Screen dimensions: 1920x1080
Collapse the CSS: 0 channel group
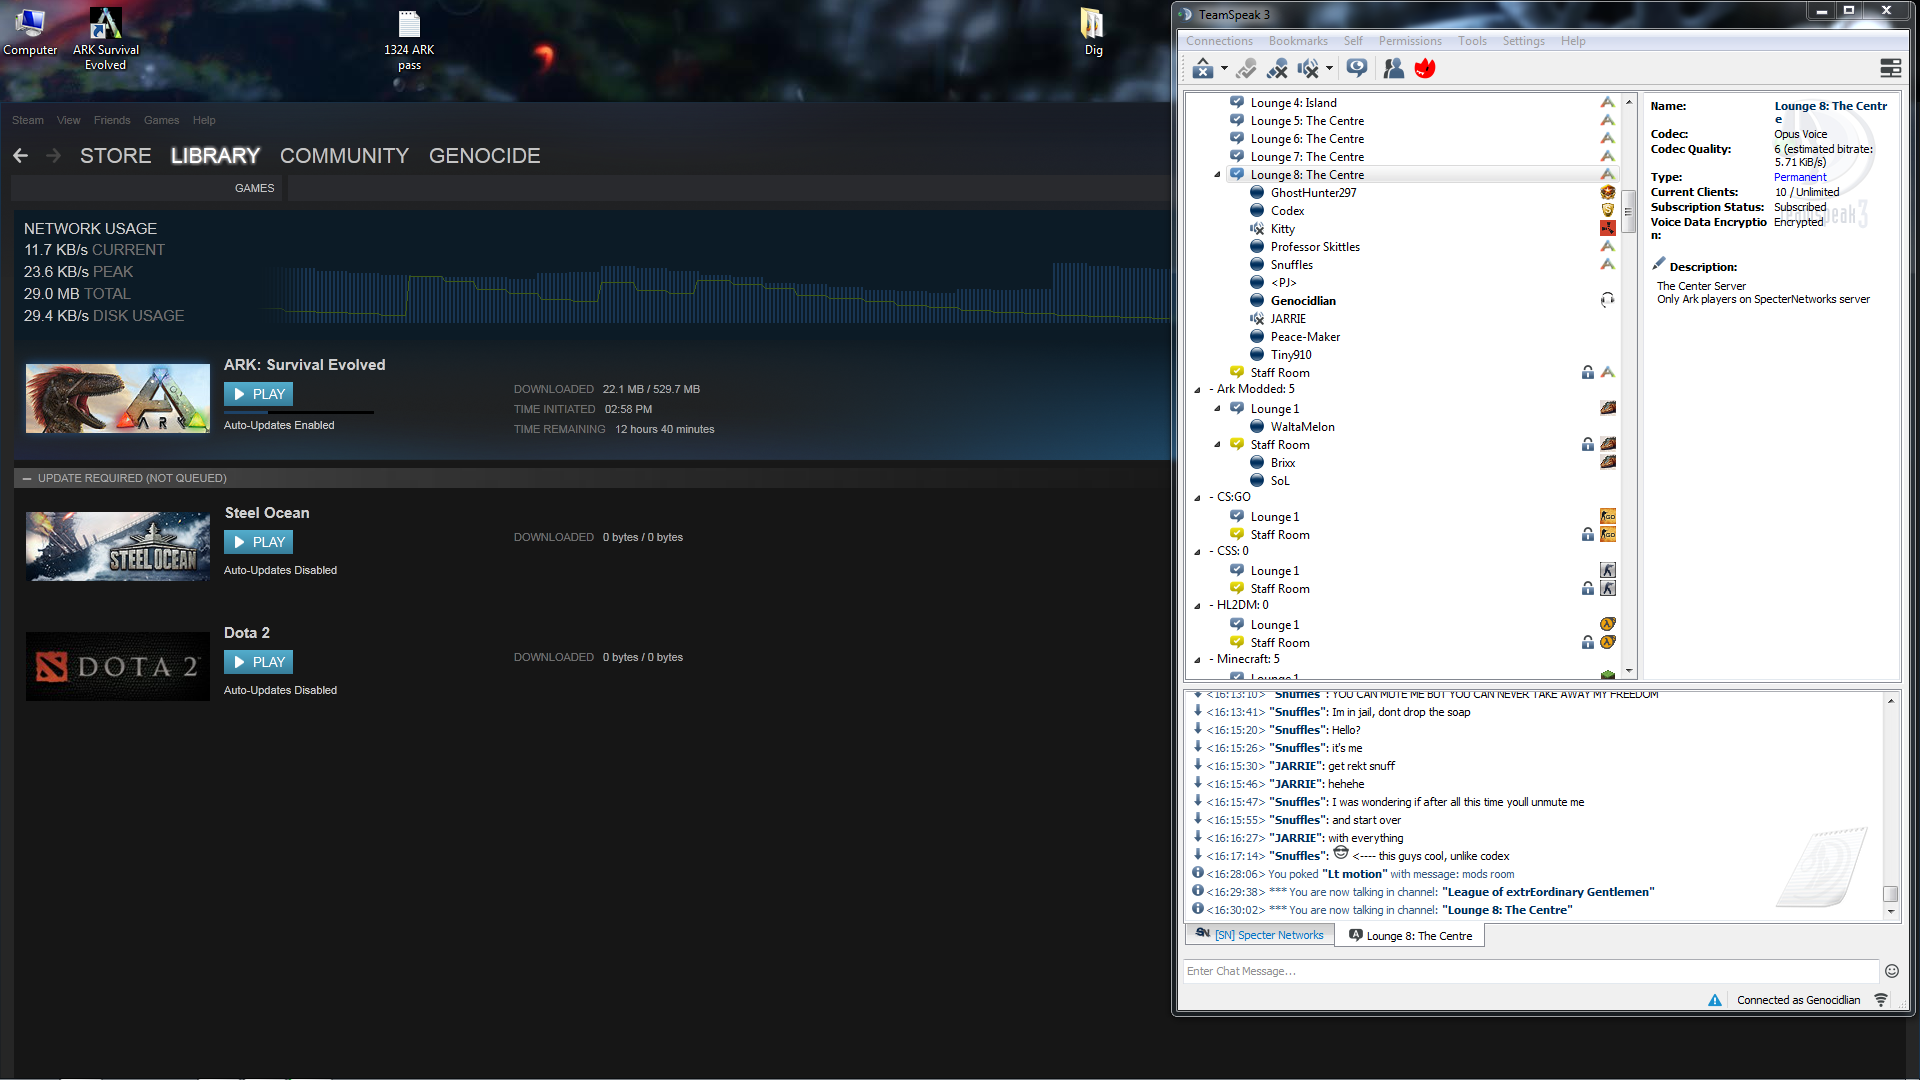[1197, 552]
